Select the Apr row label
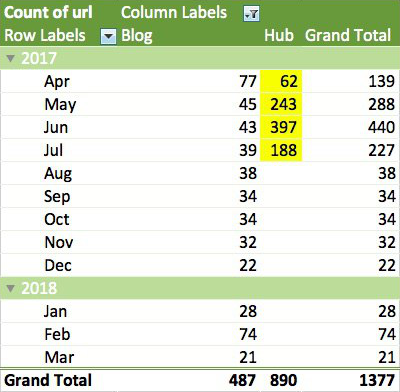Viewport: 400px width, 392px height. 57,82
